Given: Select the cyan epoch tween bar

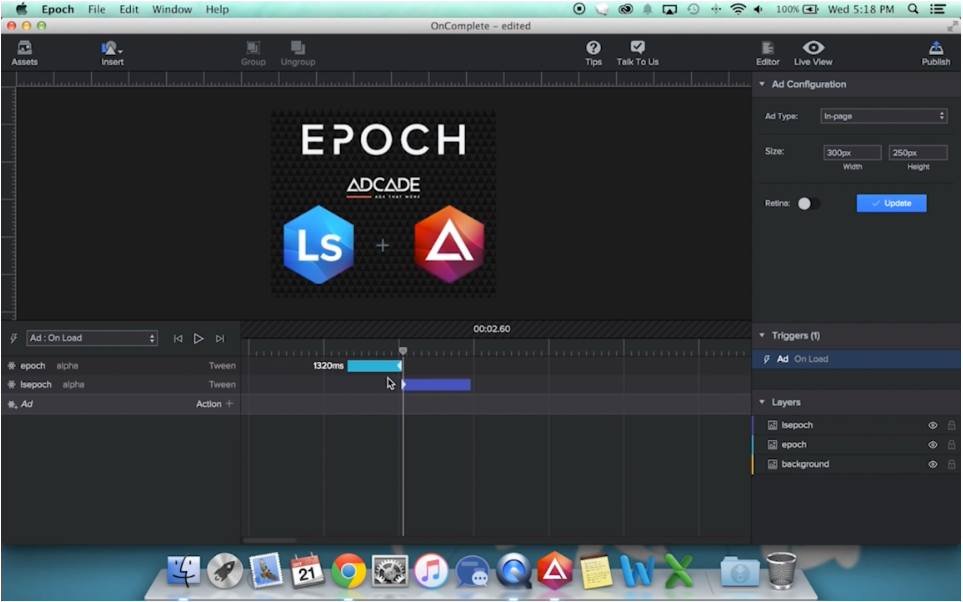Looking at the screenshot, I should point(374,366).
